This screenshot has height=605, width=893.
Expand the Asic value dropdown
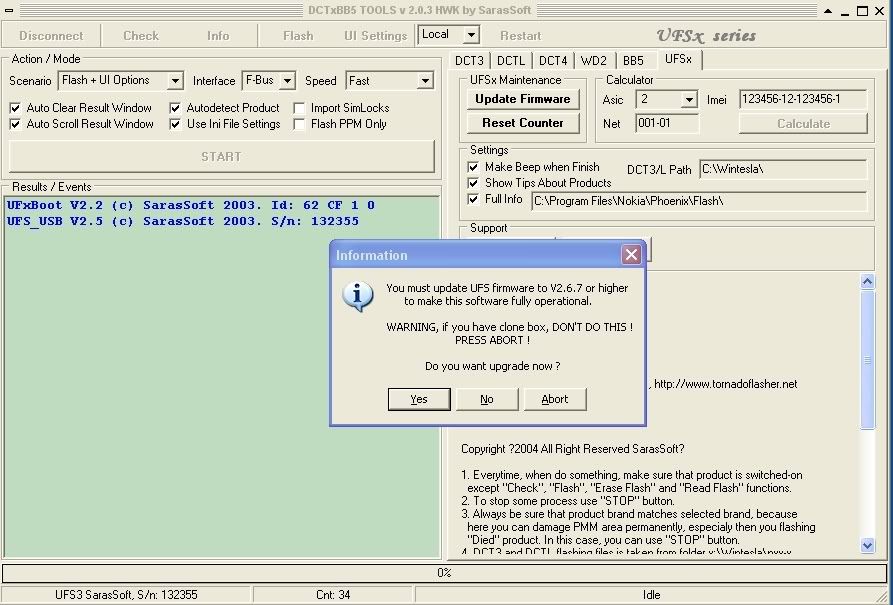(x=689, y=100)
